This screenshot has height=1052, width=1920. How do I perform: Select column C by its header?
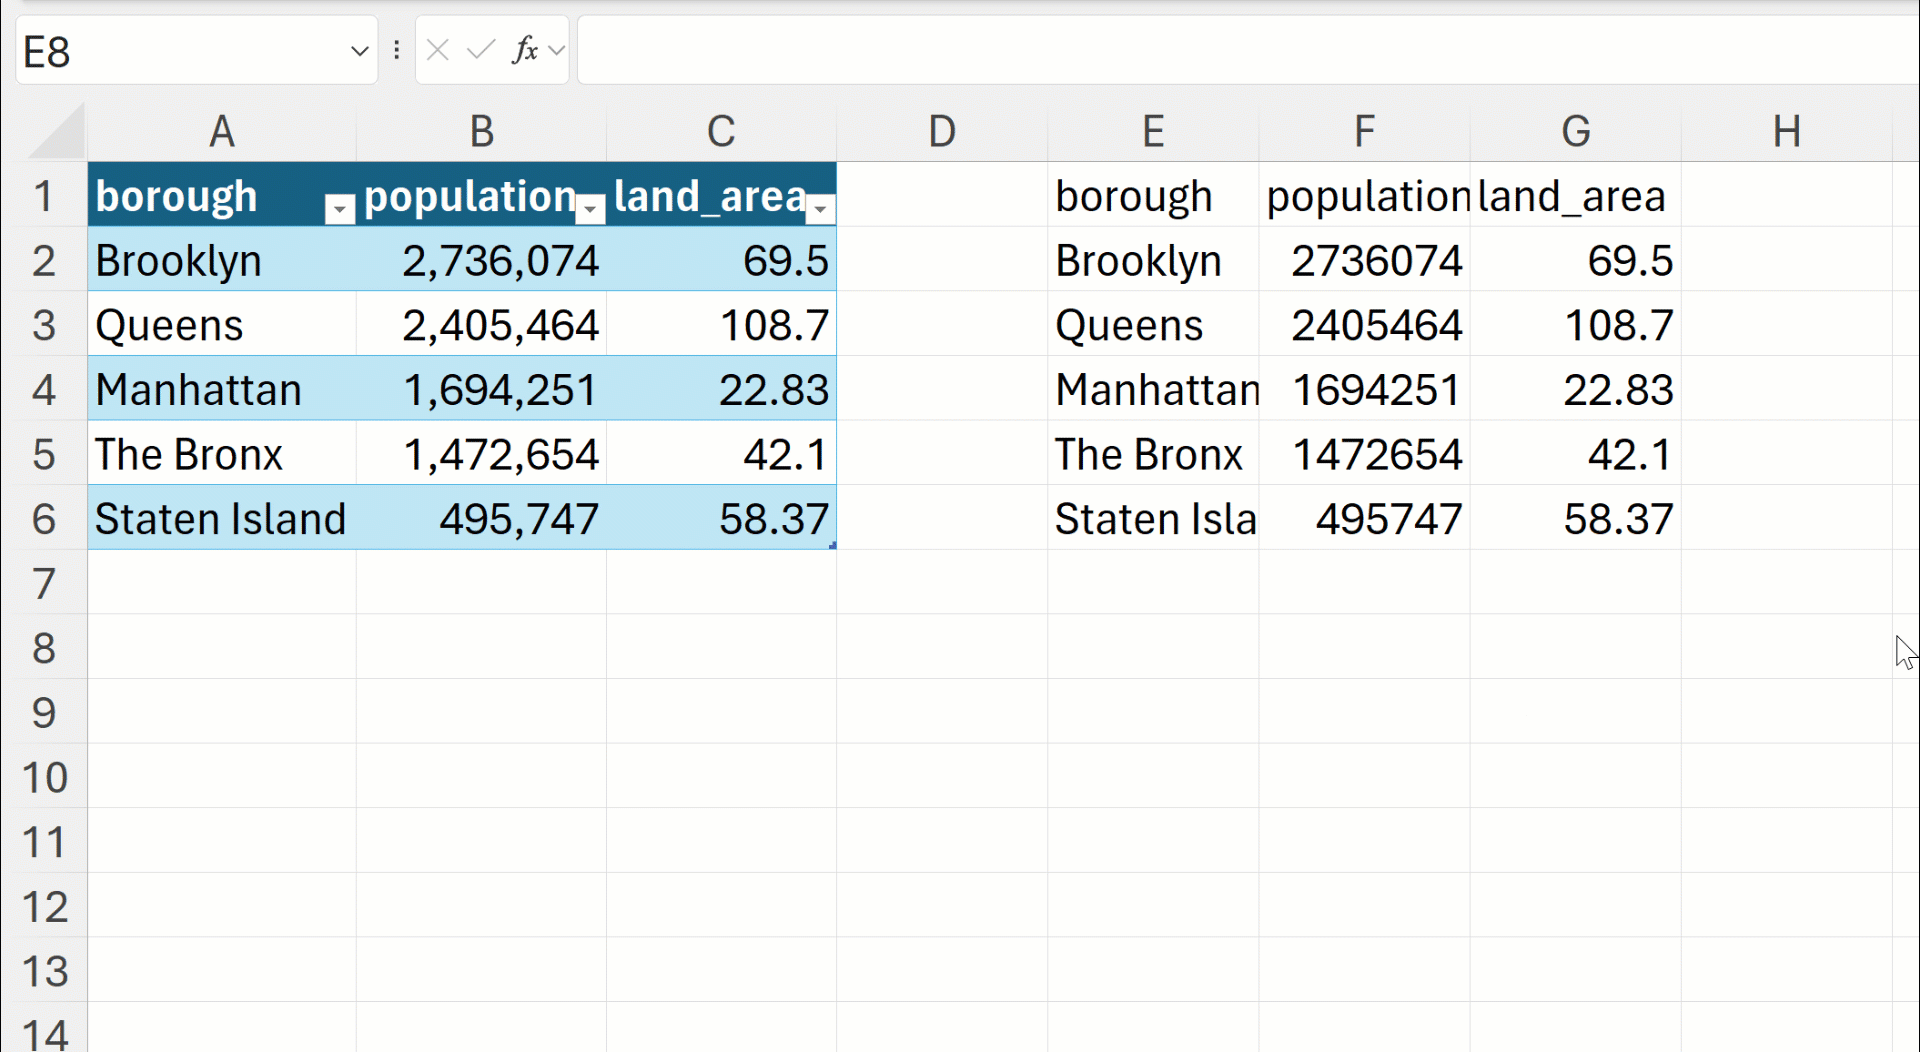coord(722,131)
